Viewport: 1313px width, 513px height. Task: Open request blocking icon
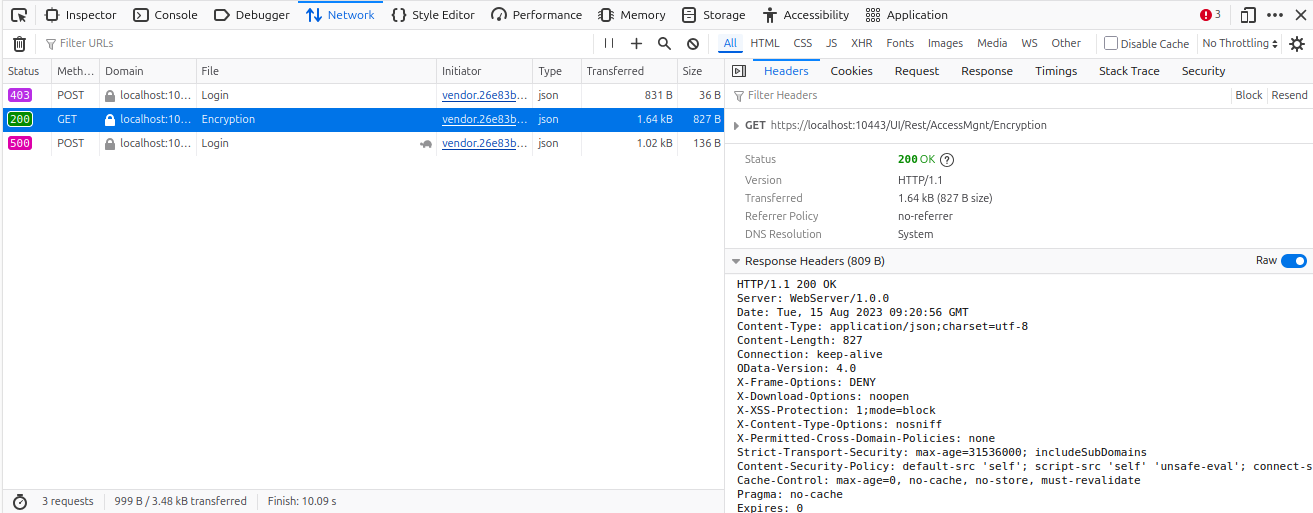click(x=693, y=44)
